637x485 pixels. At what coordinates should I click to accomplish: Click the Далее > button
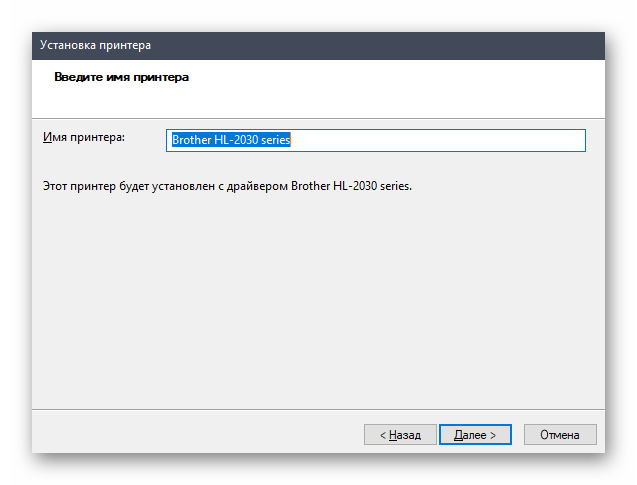click(475, 435)
